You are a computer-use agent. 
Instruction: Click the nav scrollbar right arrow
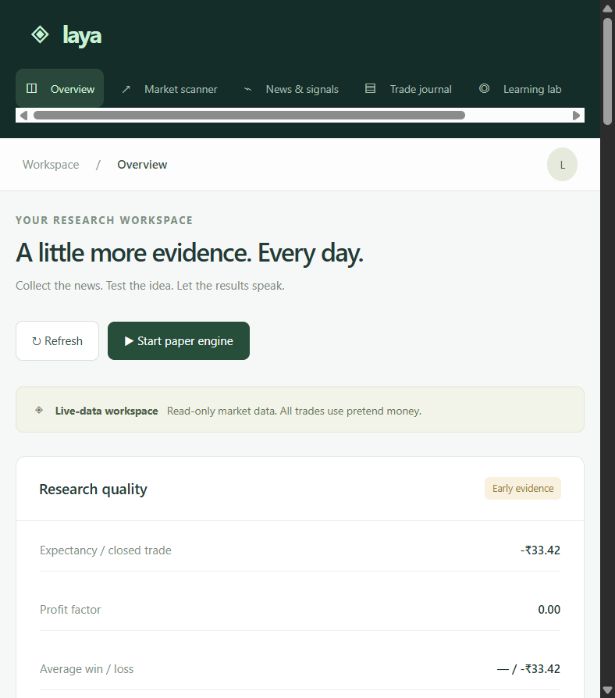tap(576, 115)
